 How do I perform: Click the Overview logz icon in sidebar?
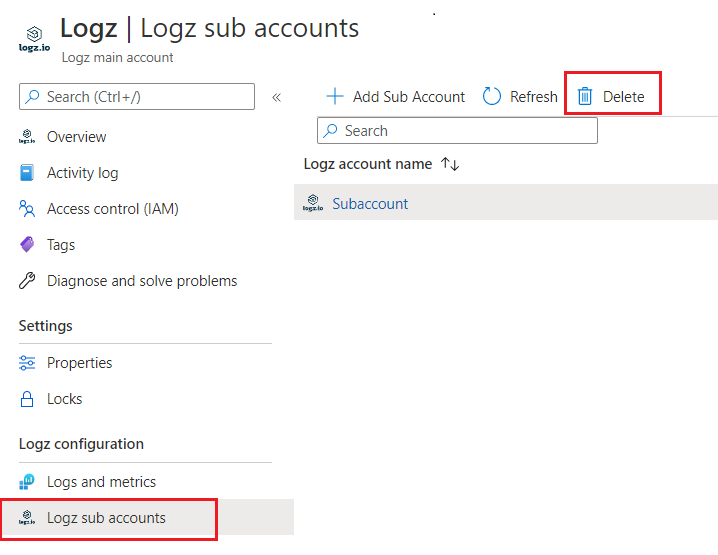click(x=27, y=137)
